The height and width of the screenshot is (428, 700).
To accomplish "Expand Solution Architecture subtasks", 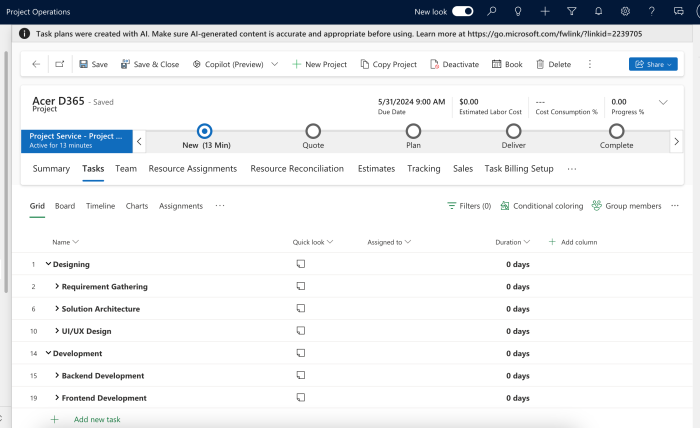I will pos(57,308).
